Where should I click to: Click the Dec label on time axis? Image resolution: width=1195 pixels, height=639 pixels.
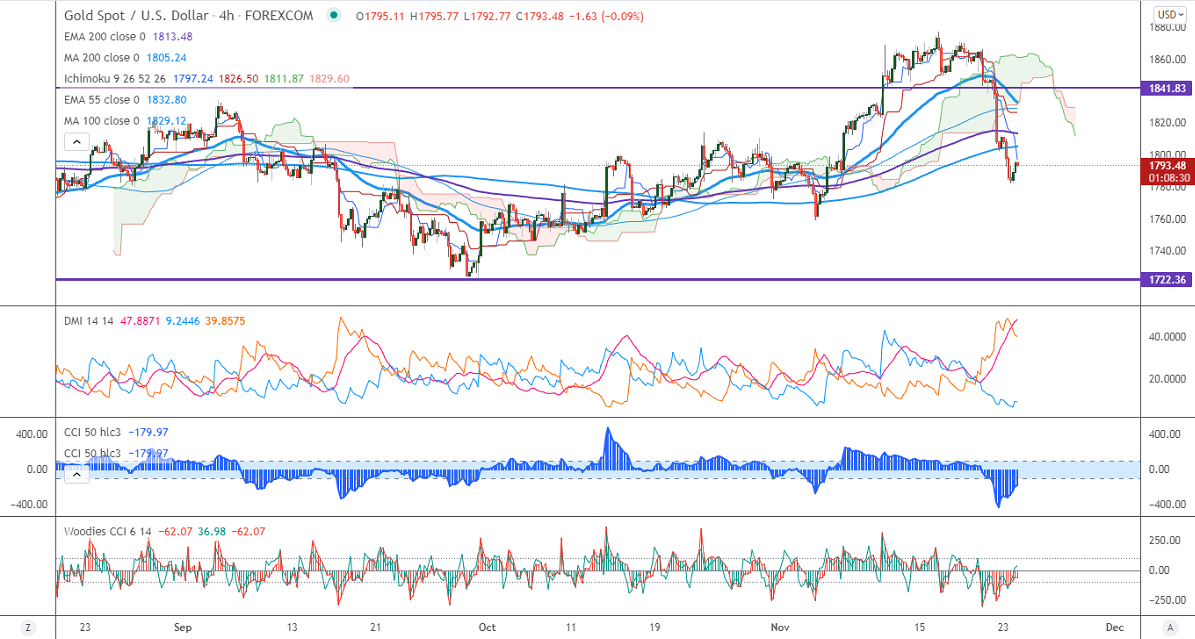(1114, 628)
